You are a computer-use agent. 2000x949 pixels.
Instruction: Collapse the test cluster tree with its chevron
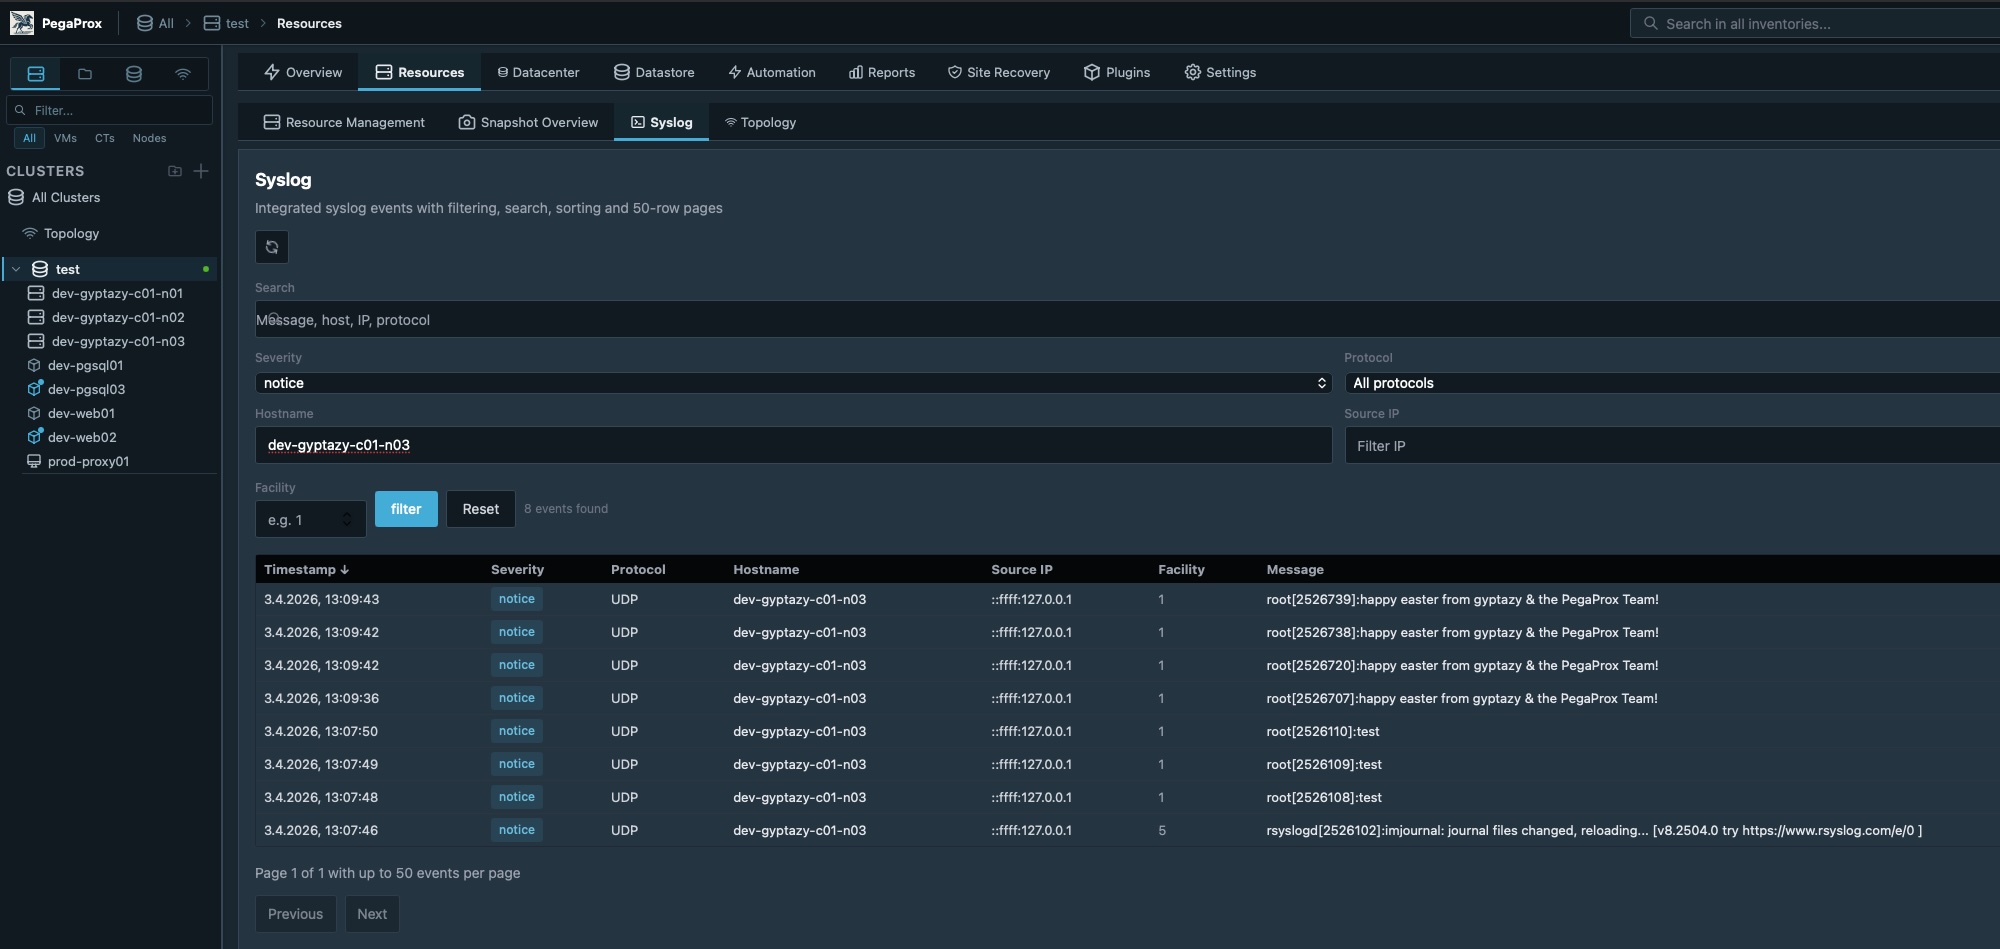pos(16,269)
